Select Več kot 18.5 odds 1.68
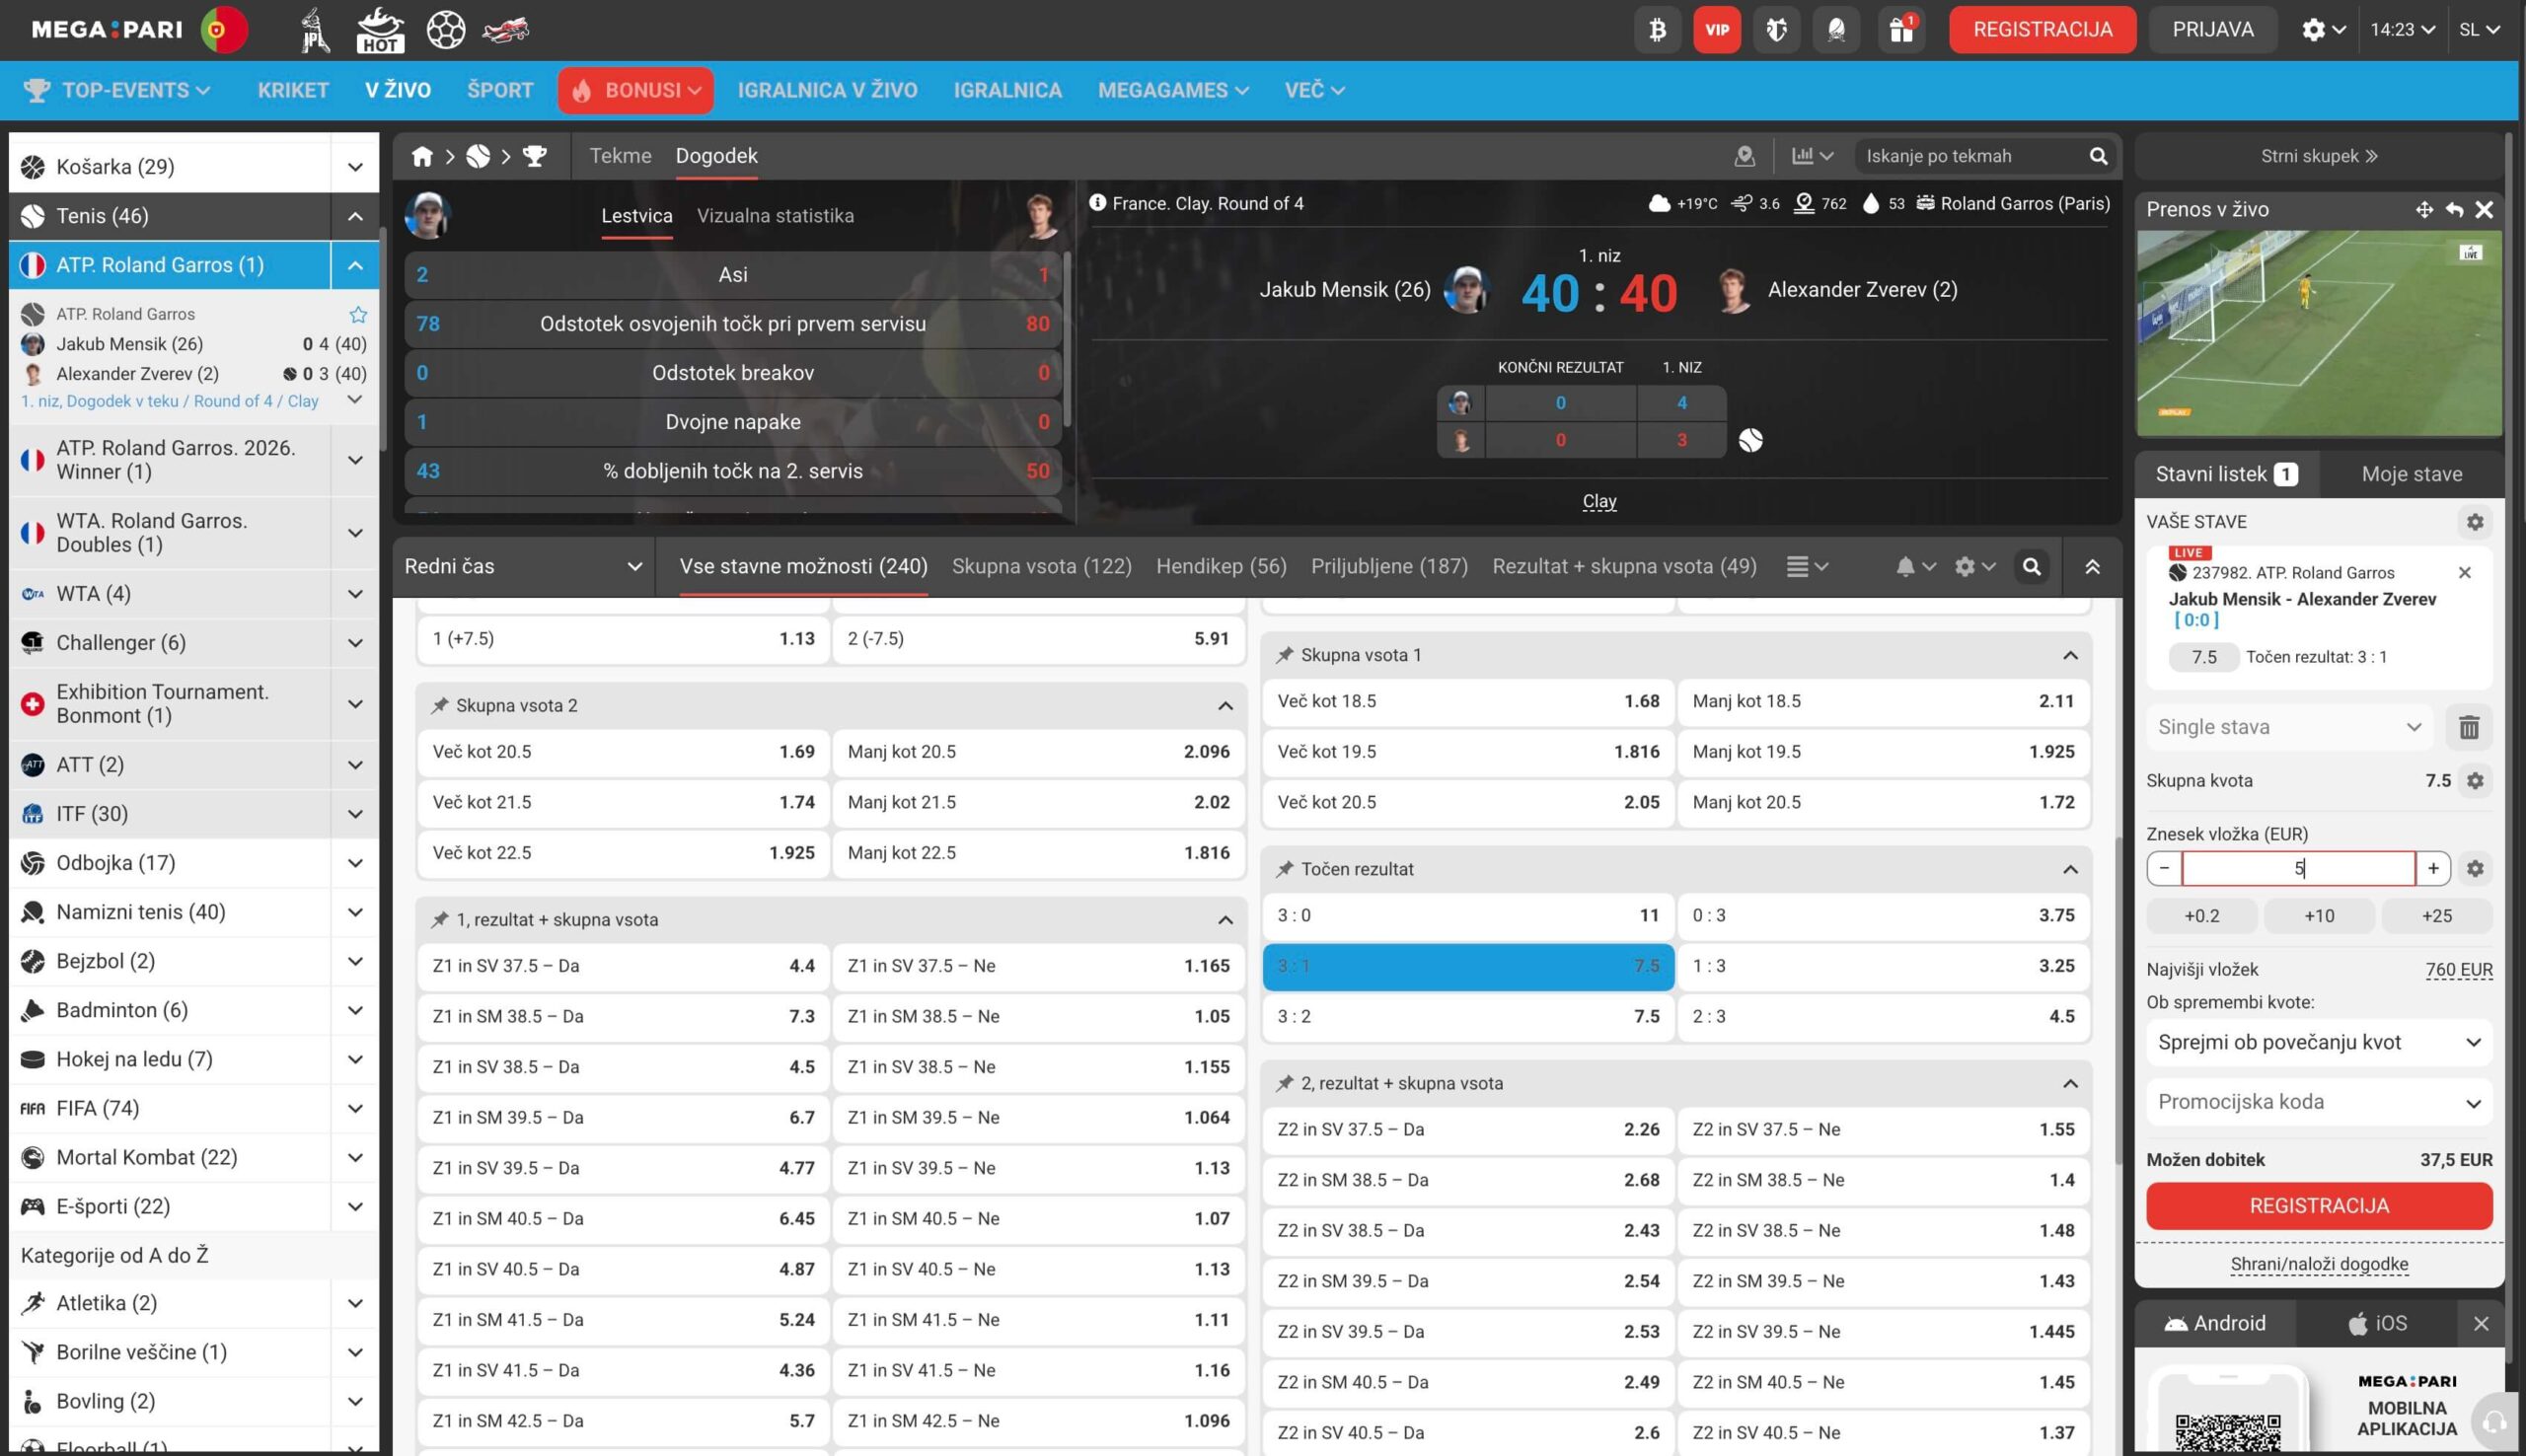The image size is (2526, 1456). click(x=1468, y=702)
